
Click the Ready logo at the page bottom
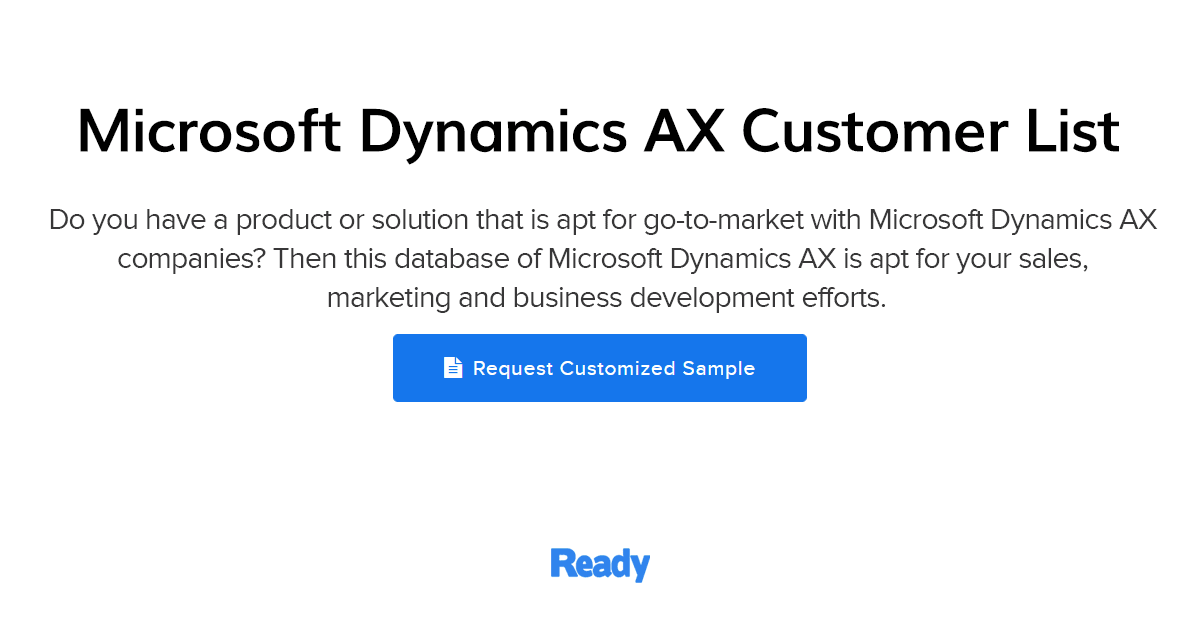[x=599, y=564]
